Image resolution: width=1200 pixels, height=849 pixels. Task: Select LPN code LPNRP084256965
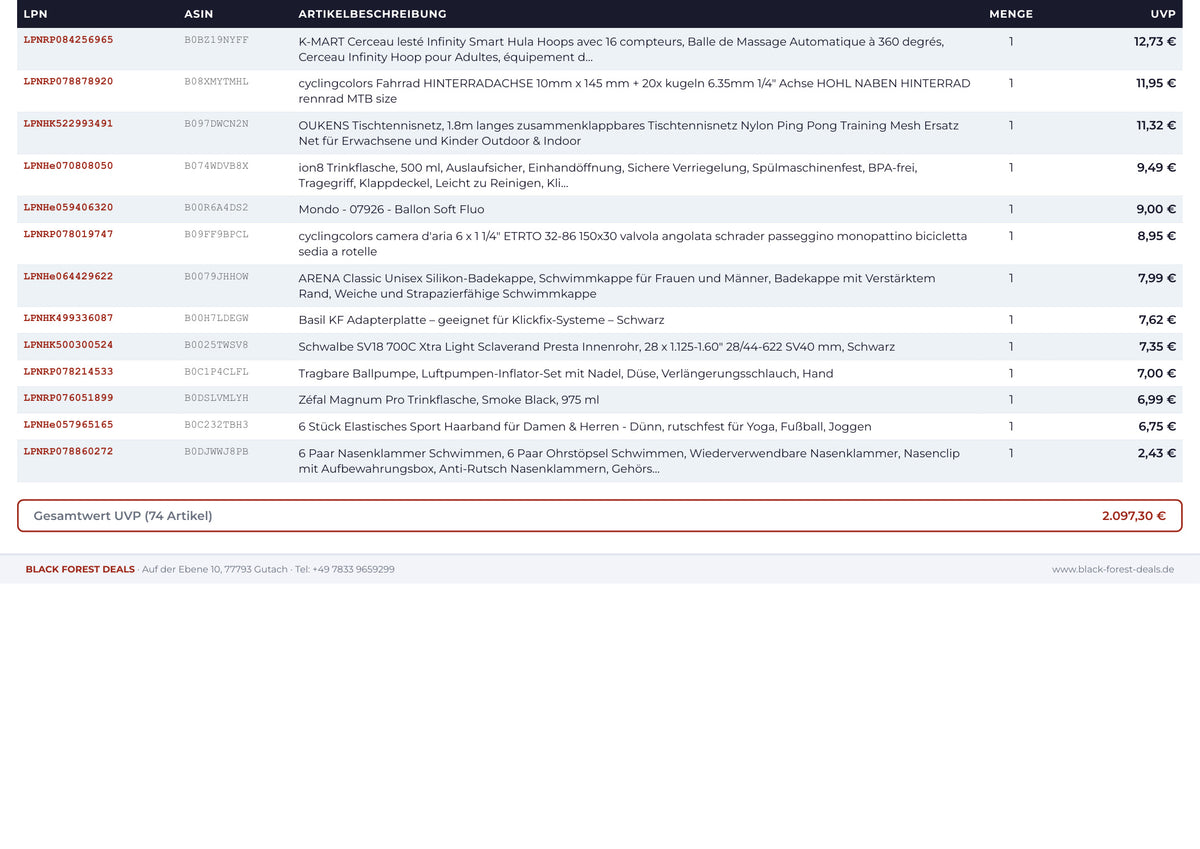[x=68, y=40]
